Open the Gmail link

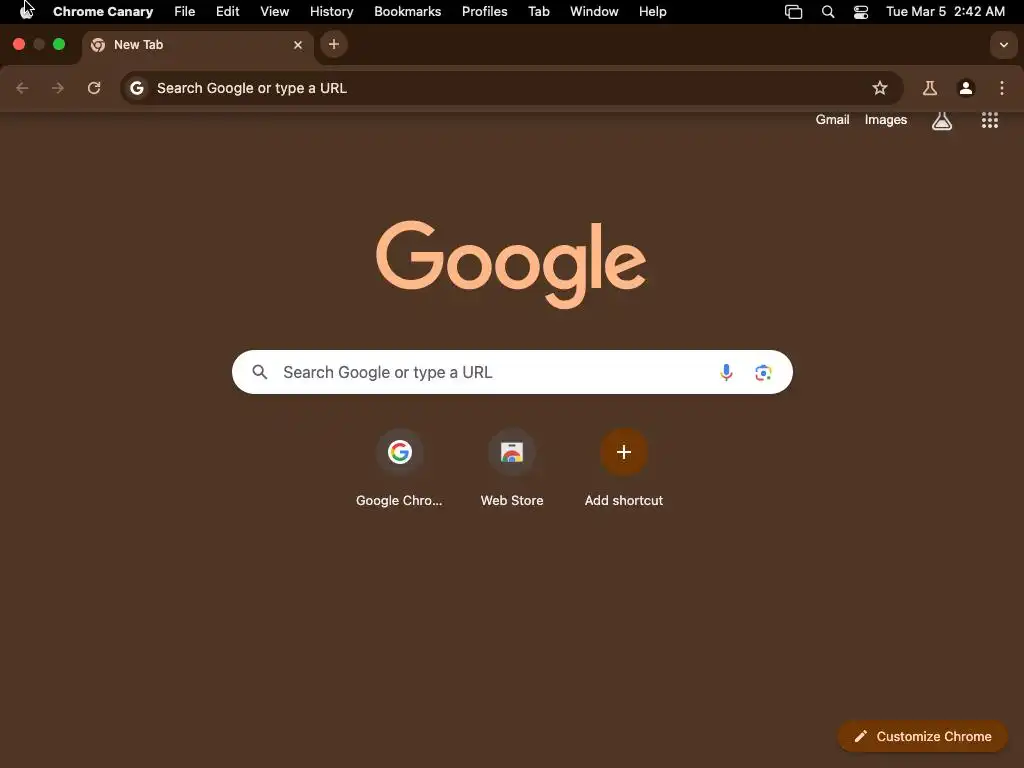tap(832, 120)
